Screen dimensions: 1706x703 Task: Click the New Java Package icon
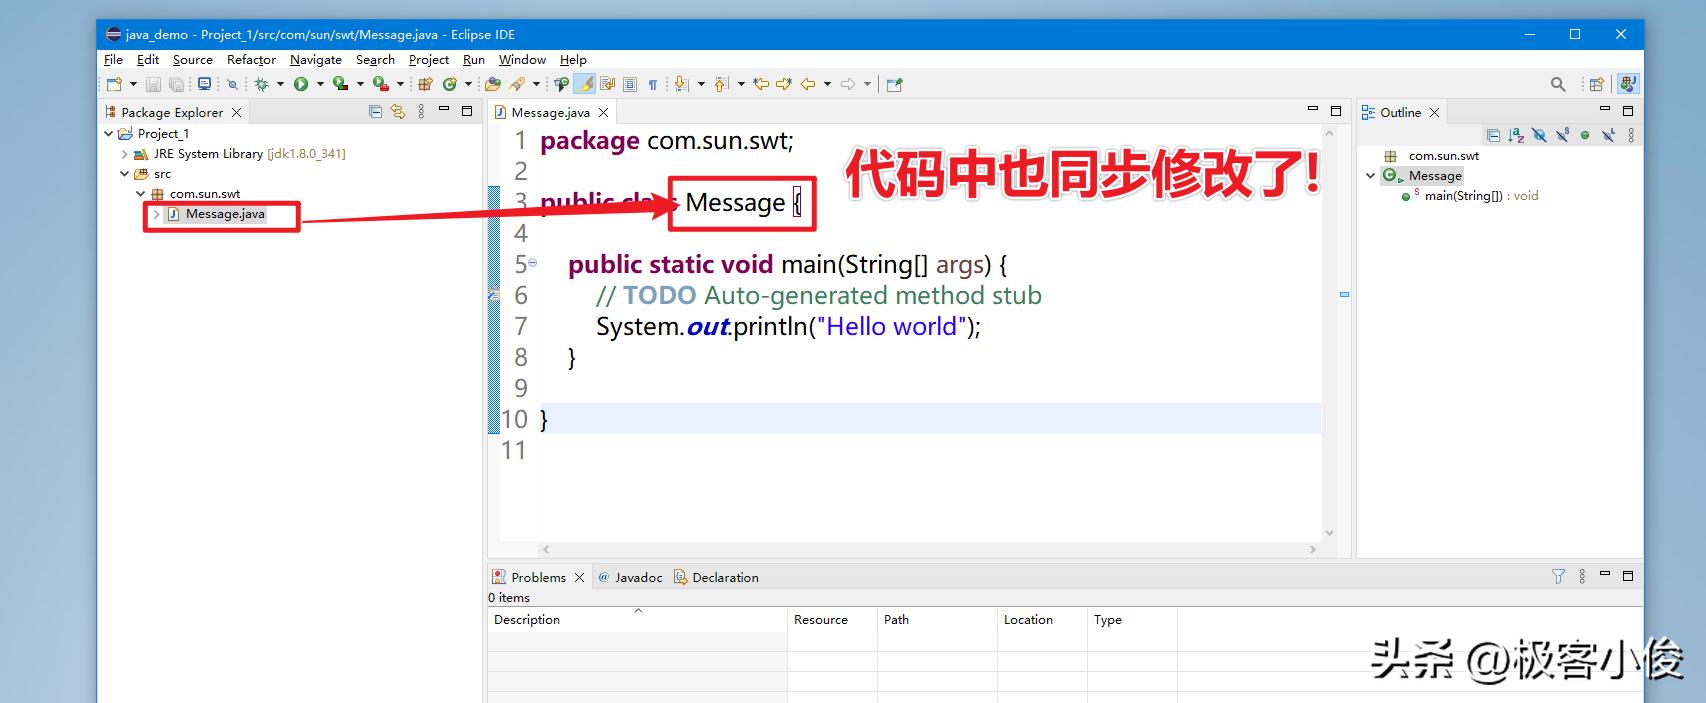click(x=425, y=84)
